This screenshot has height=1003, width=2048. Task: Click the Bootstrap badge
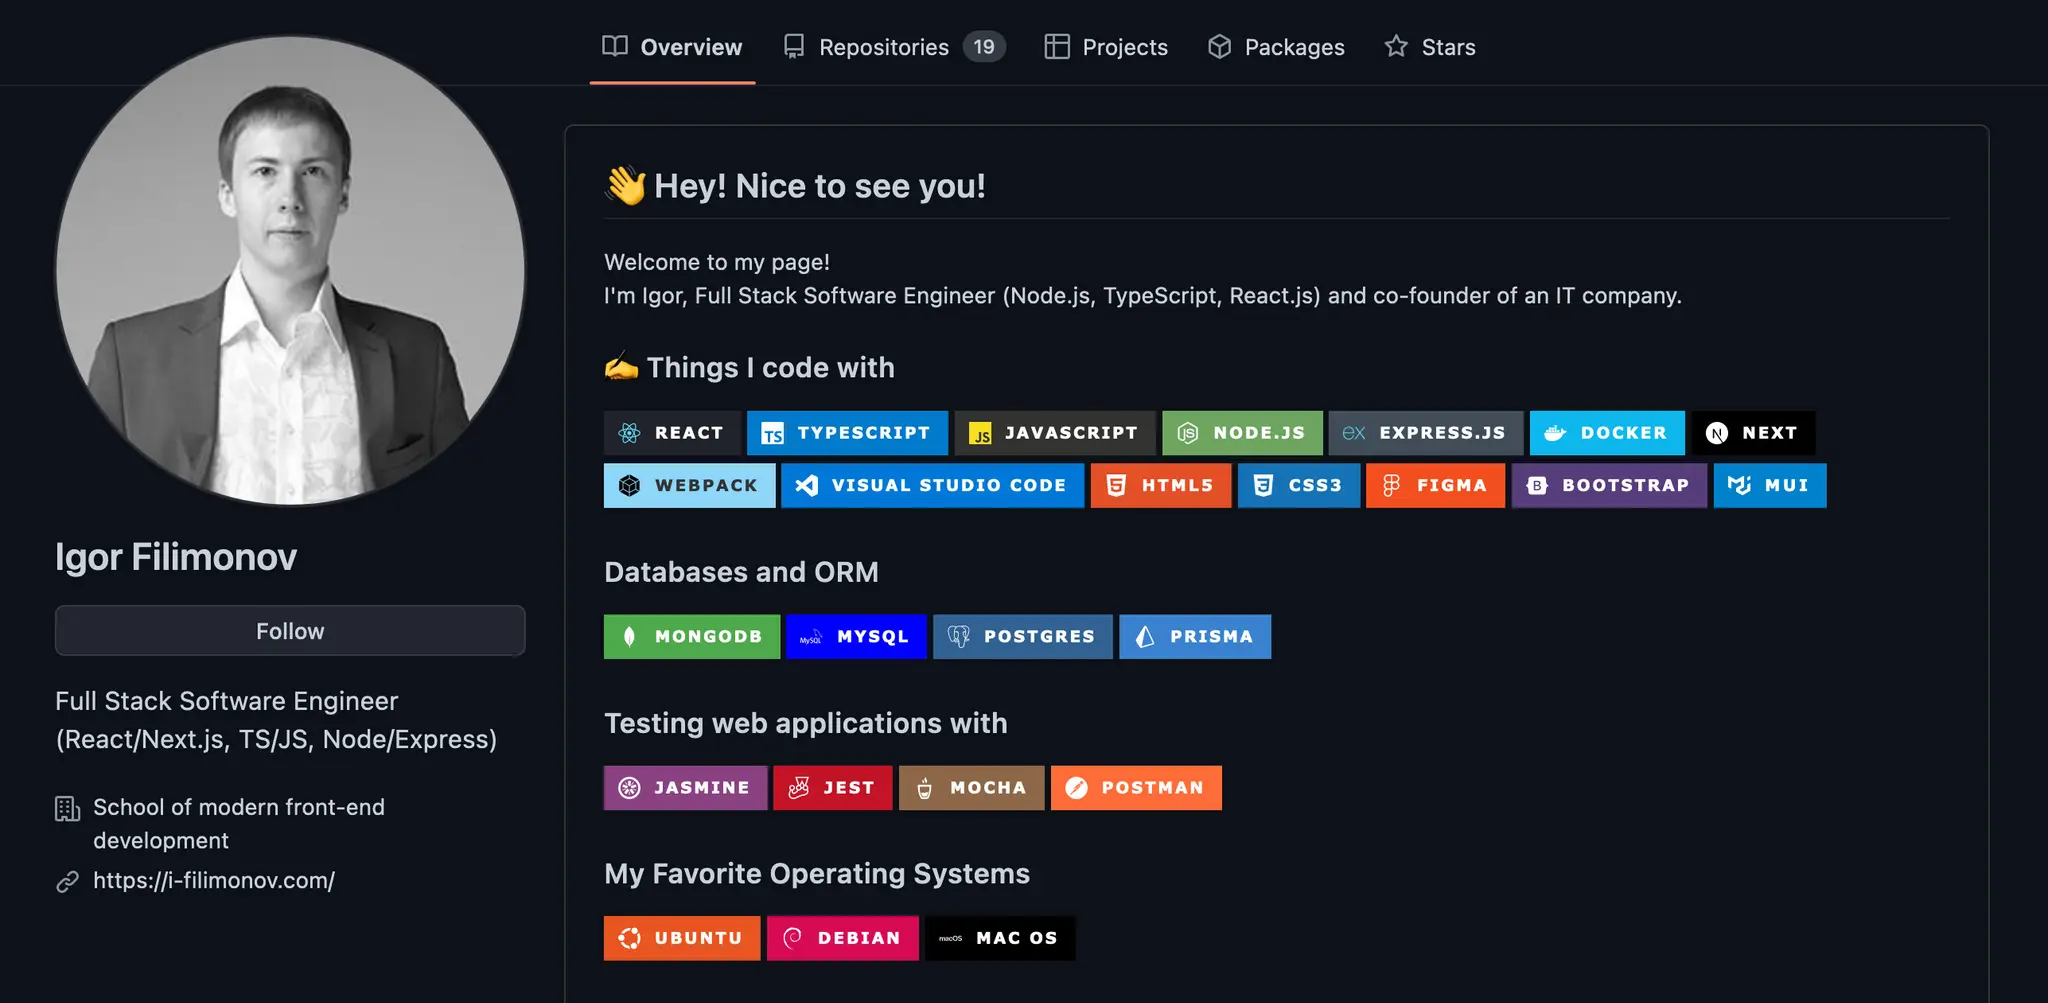click(1609, 485)
